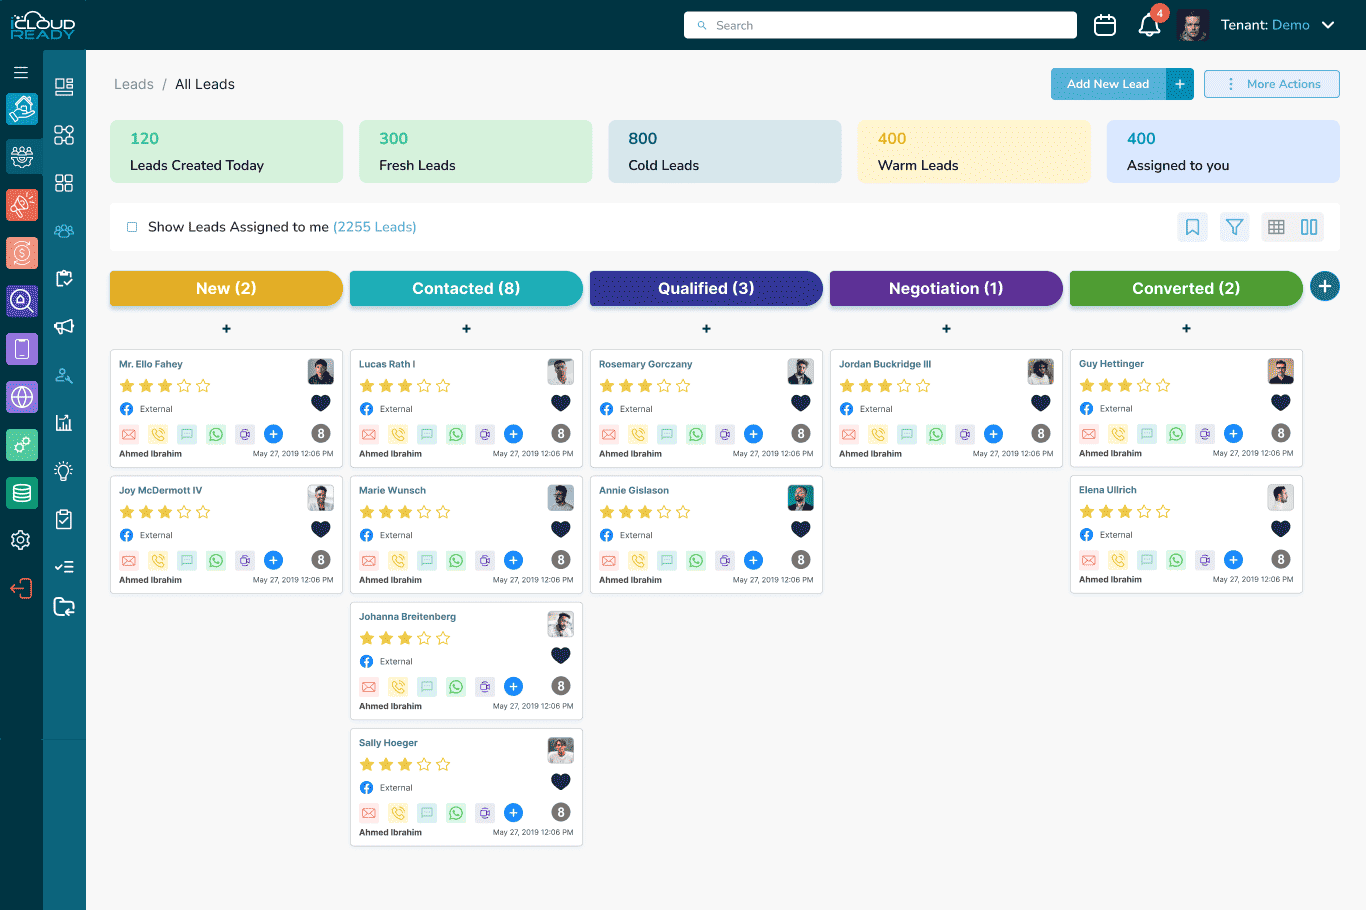Viewport: 1366px width, 910px height.
Task: Set star rating on Sally Hoeger to four
Action: pos(424,764)
